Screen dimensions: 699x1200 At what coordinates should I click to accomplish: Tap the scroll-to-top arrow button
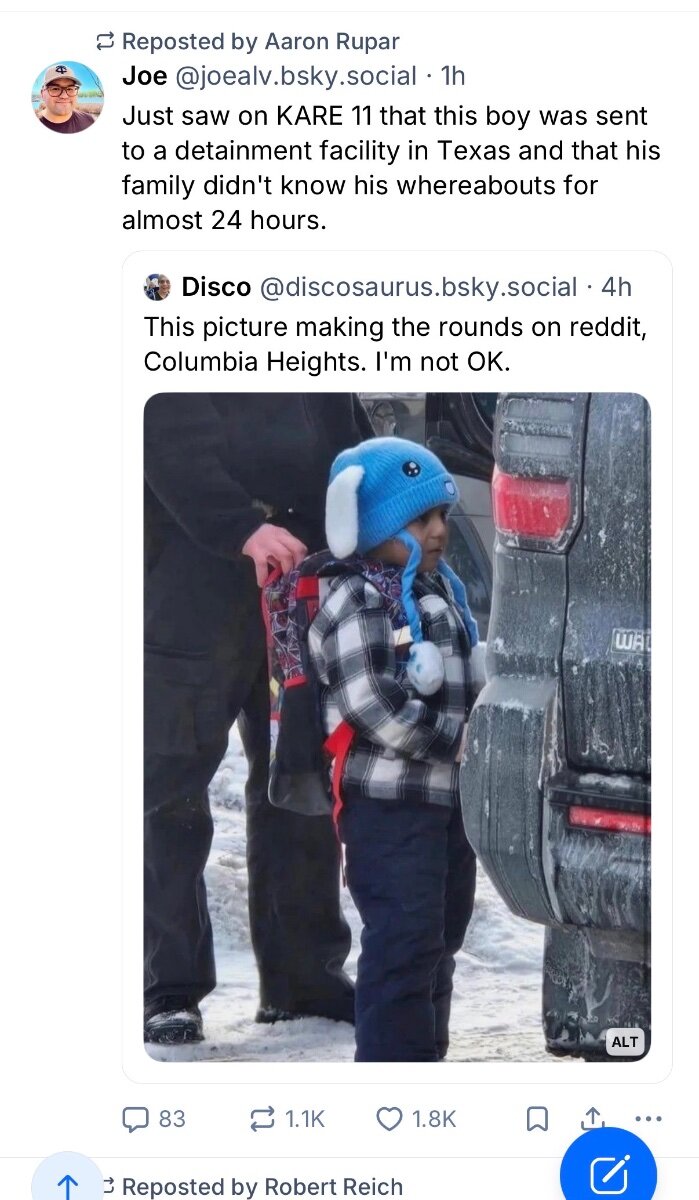(x=67, y=1180)
